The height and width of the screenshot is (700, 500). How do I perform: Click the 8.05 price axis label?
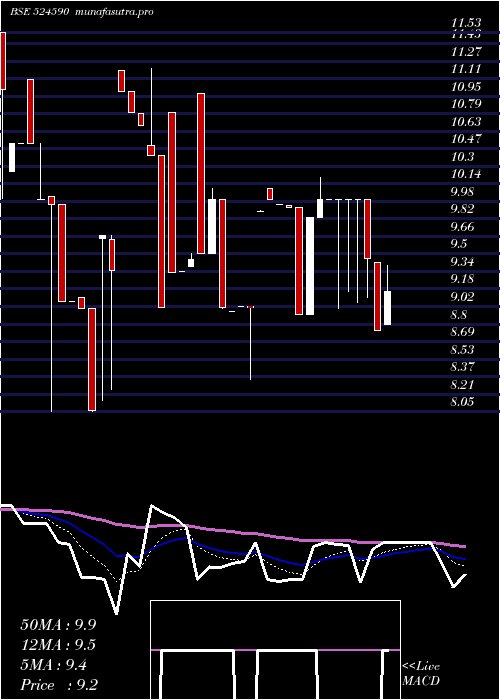[462, 402]
